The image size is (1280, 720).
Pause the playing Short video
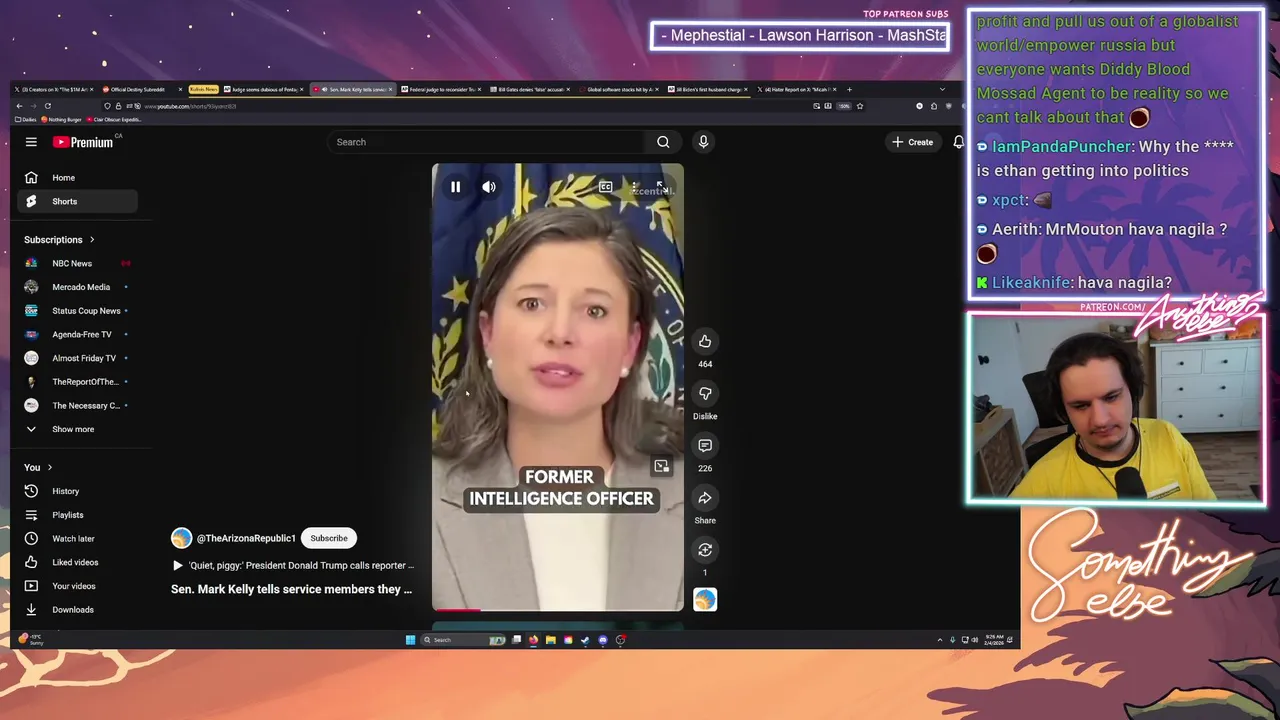point(455,187)
